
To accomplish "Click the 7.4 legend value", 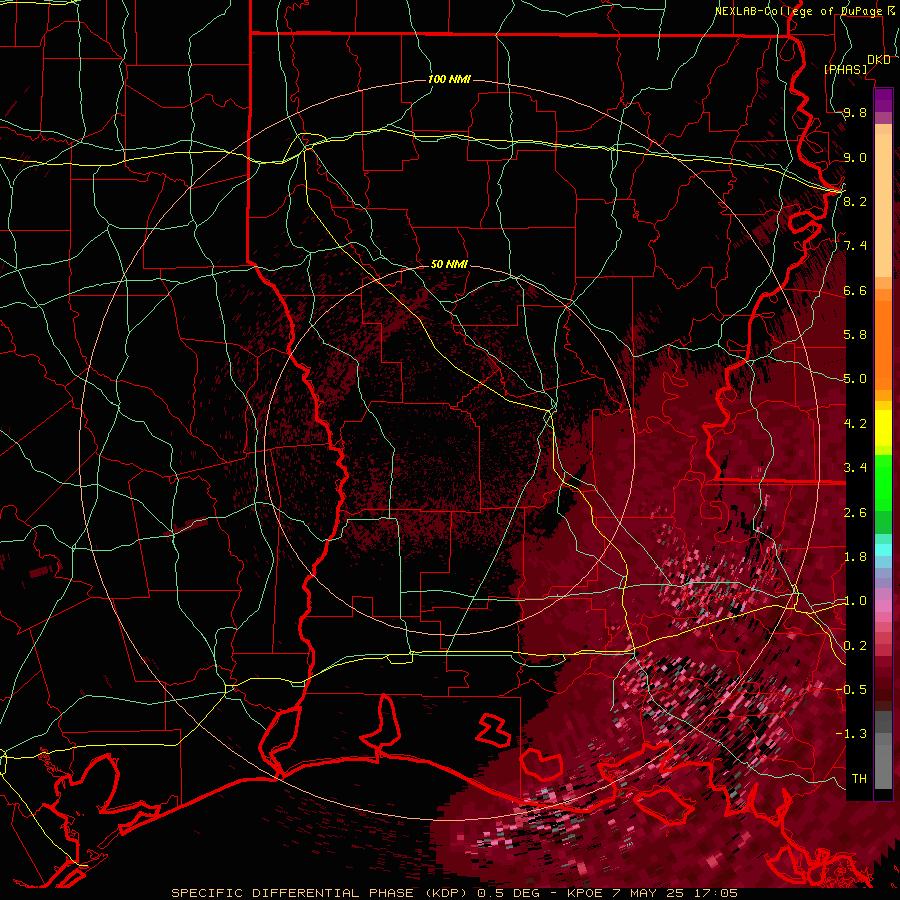I will (x=855, y=246).
